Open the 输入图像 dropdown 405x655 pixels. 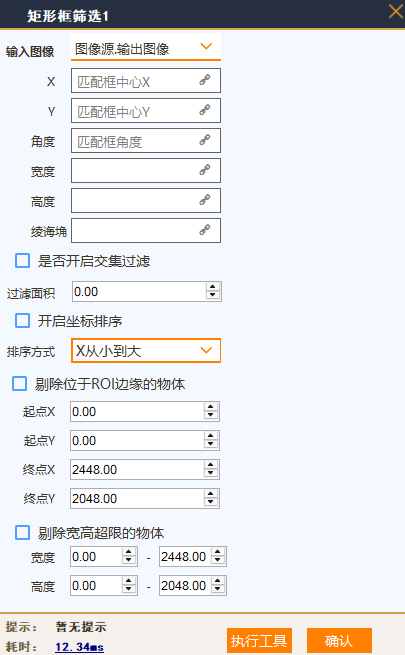(x=146, y=48)
